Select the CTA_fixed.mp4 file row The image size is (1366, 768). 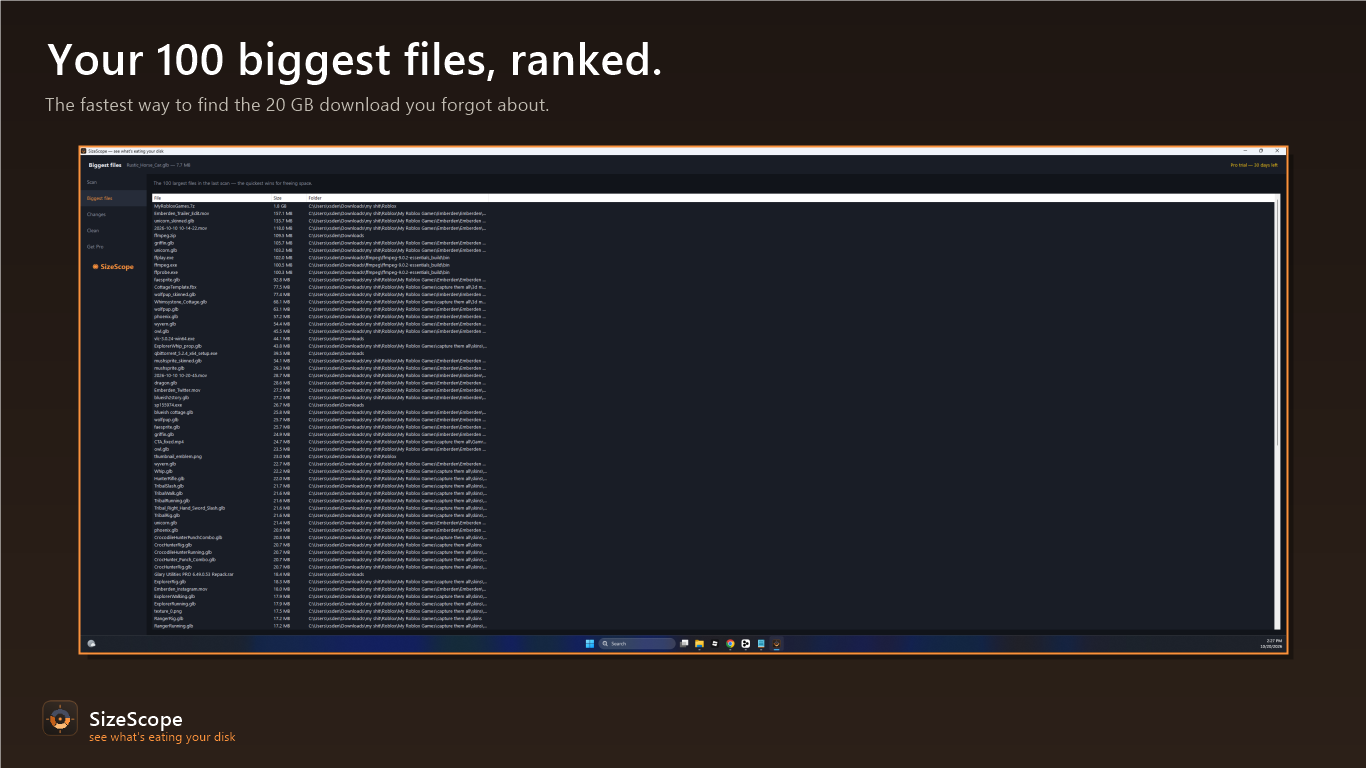(x=713, y=442)
